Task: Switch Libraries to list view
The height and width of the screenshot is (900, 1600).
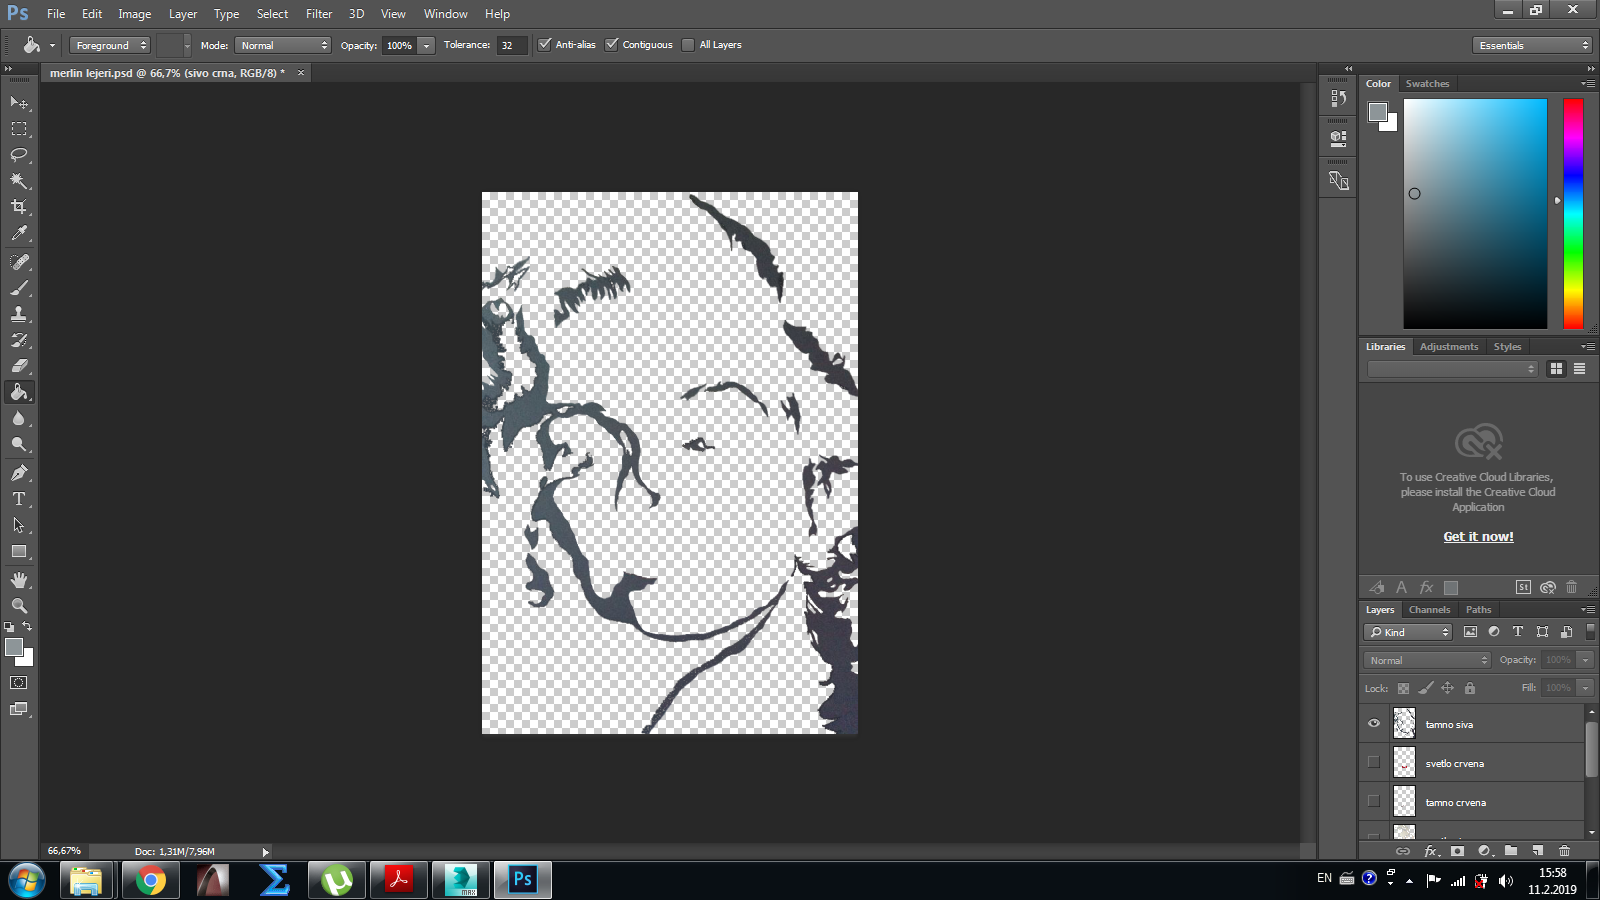Action: (1580, 369)
